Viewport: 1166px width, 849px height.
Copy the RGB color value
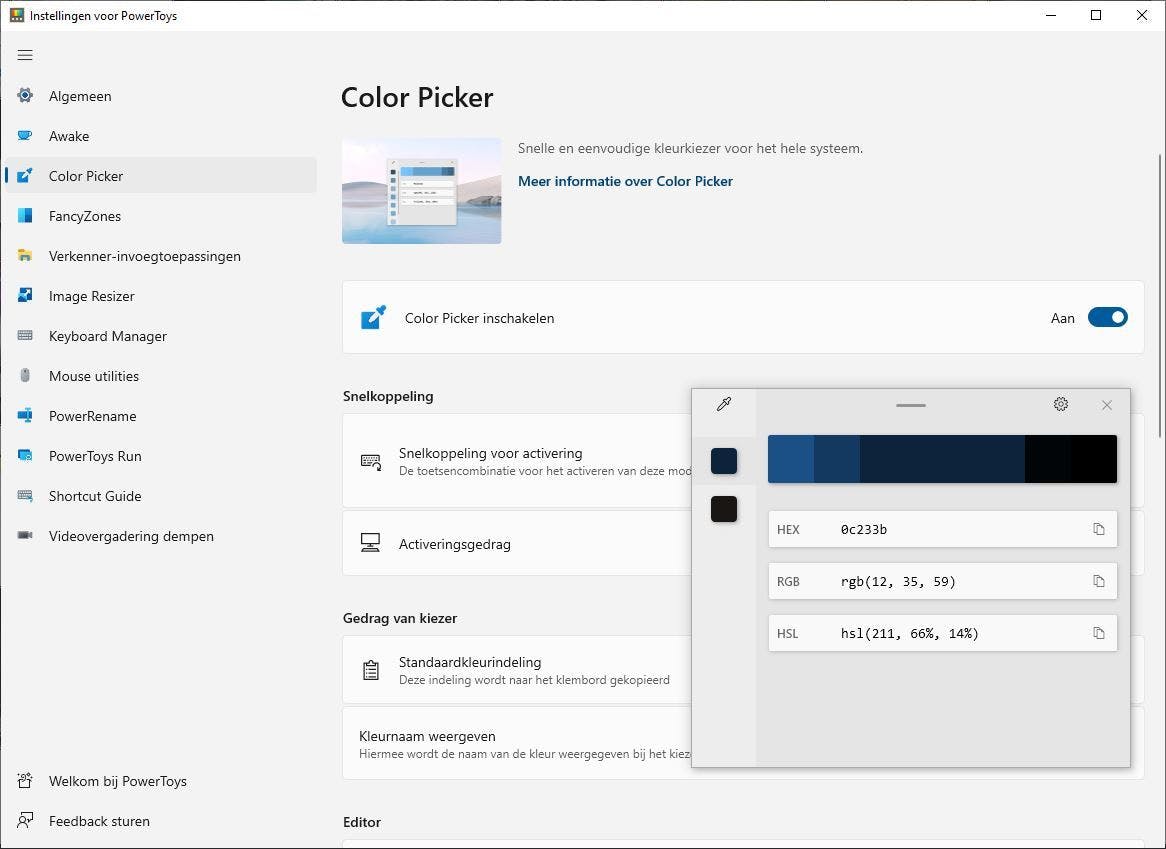pos(1098,581)
